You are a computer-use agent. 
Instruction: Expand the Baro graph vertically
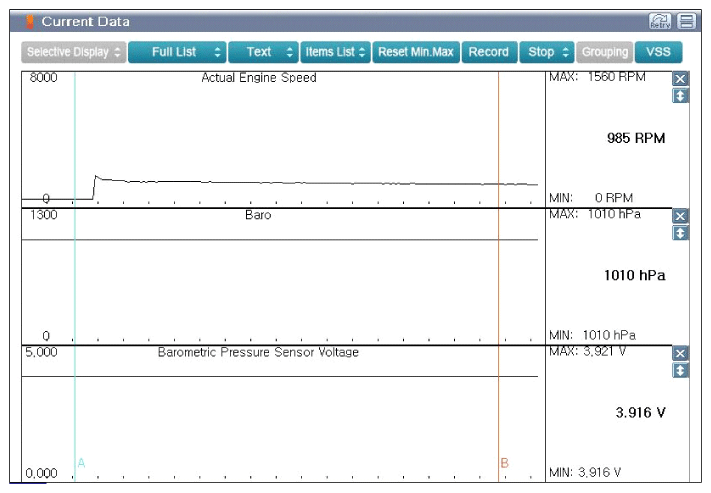tap(680, 233)
